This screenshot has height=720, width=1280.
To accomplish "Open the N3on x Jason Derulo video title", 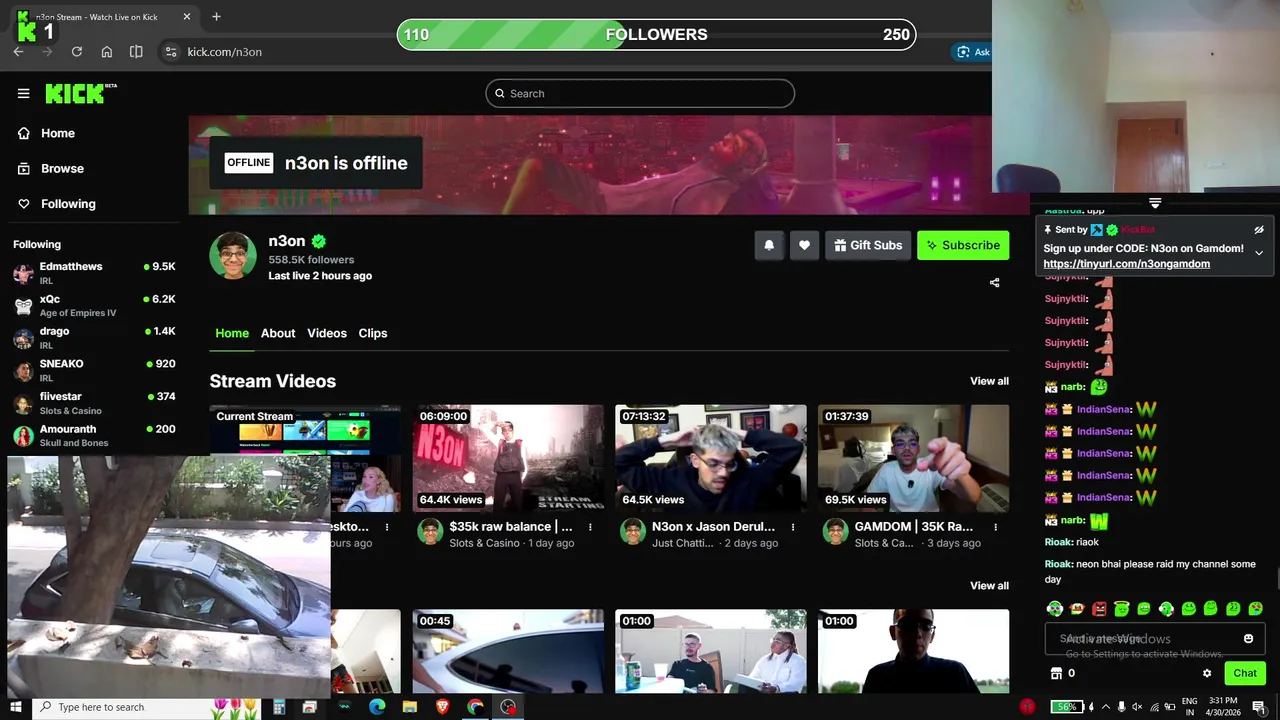I will tap(713, 526).
